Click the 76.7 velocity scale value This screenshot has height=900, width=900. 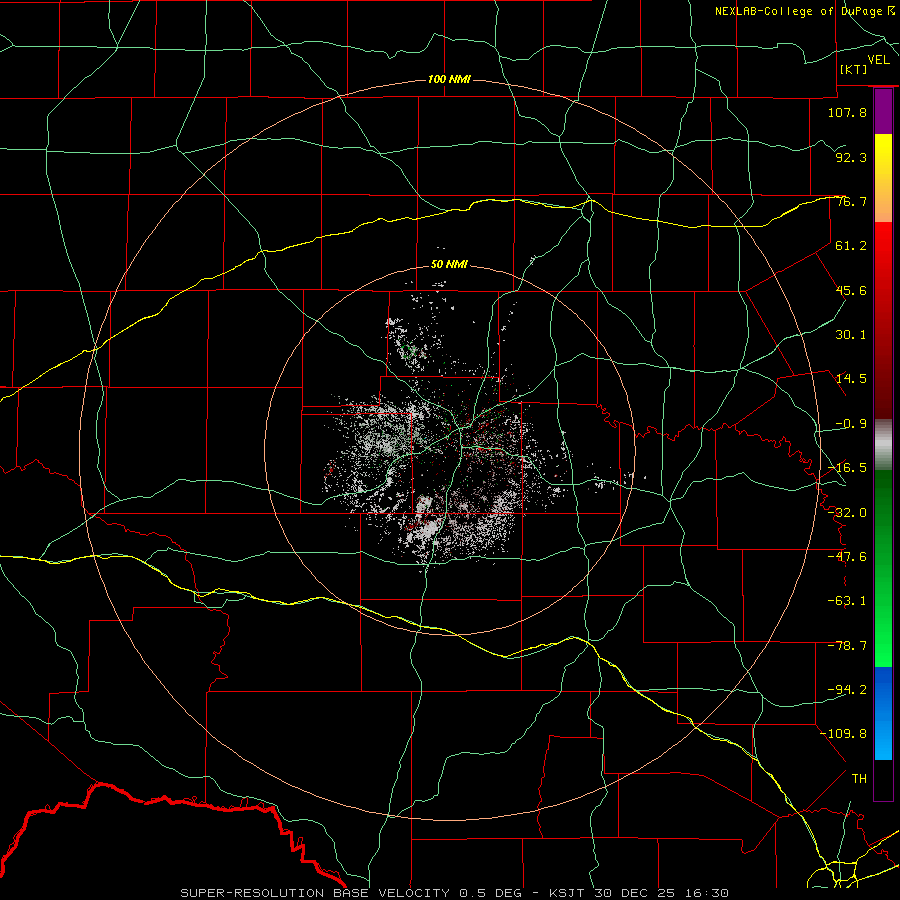[851, 201]
